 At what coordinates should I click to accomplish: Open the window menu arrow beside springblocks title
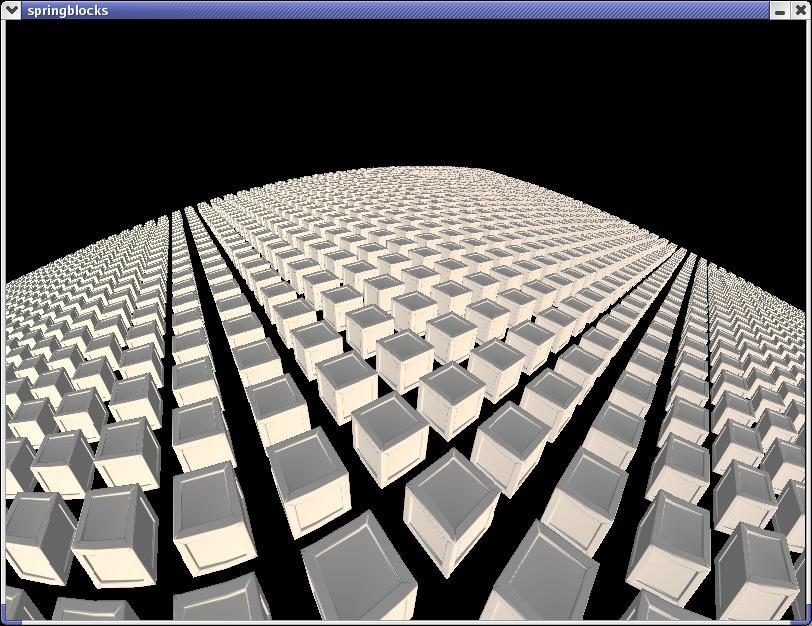(13, 10)
